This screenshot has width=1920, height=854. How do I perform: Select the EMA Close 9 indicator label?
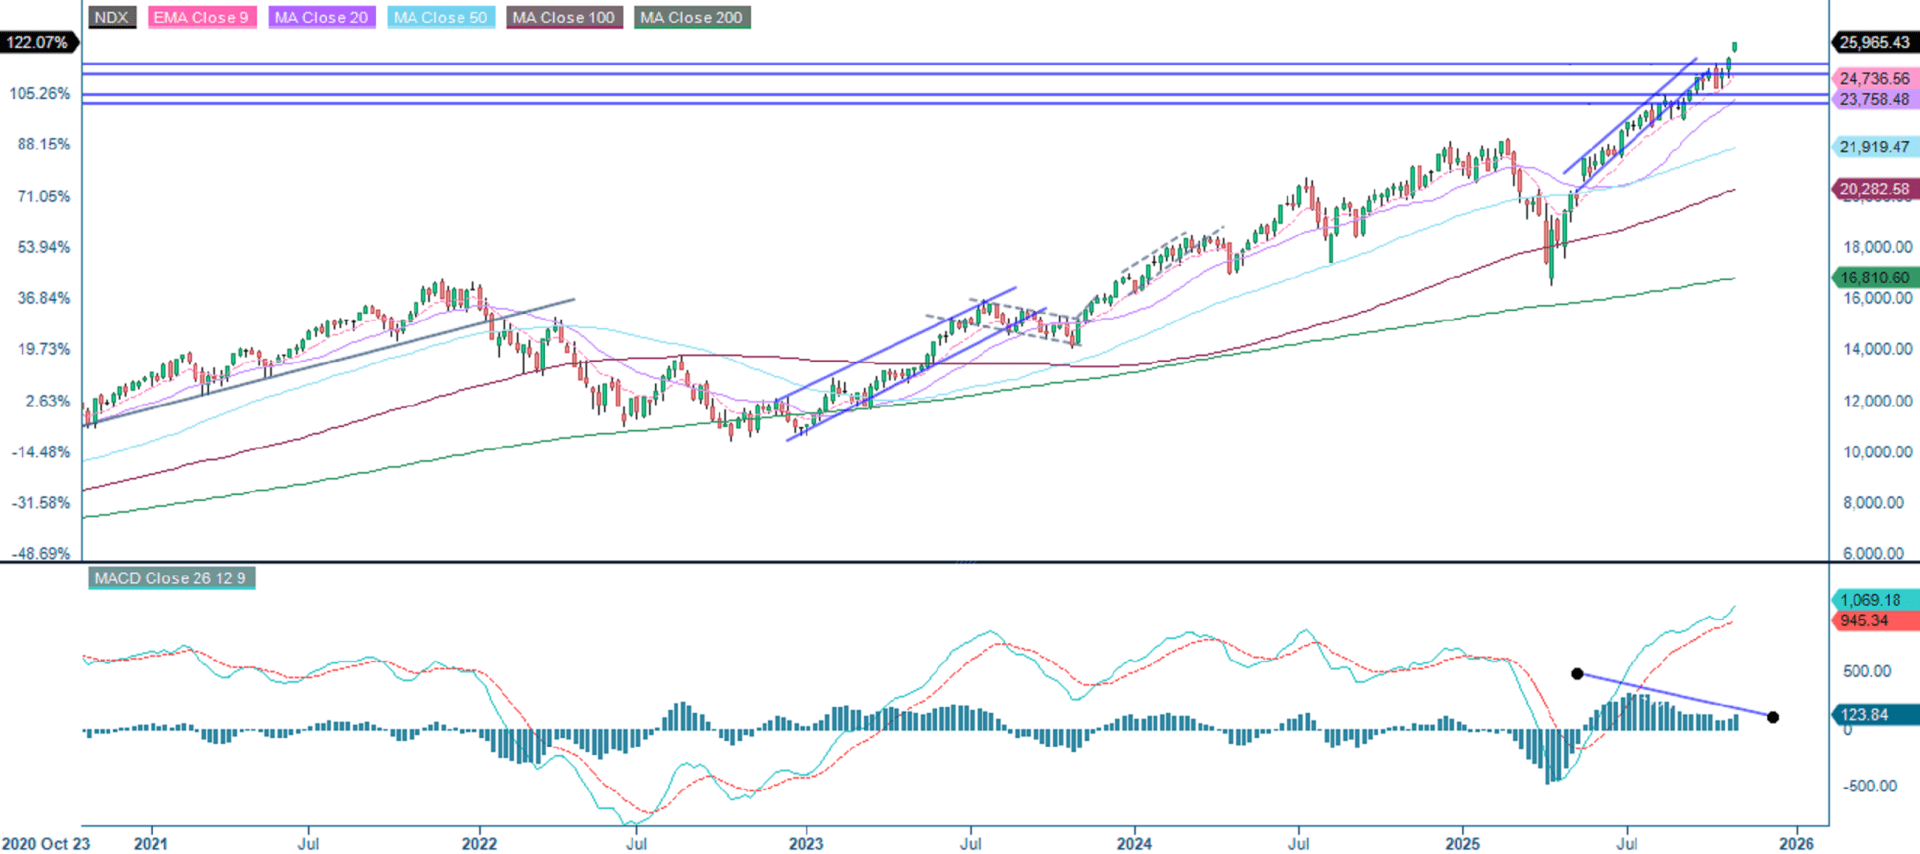click(x=201, y=17)
